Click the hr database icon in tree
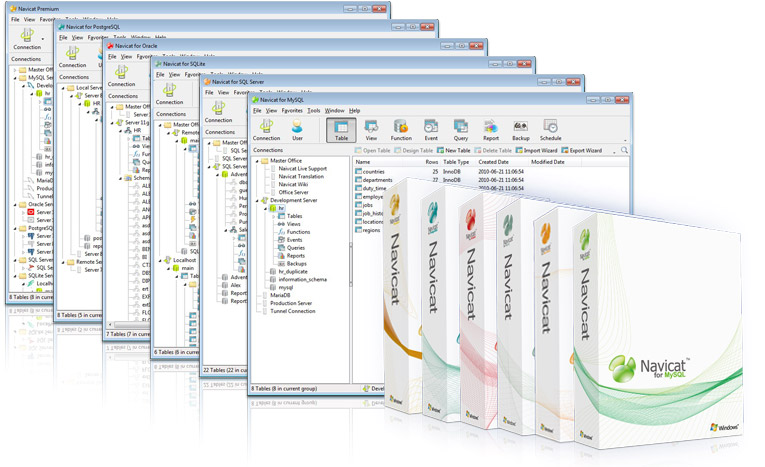Image resolution: width=765 pixels, height=467 pixels. pyautogui.click(x=273, y=208)
